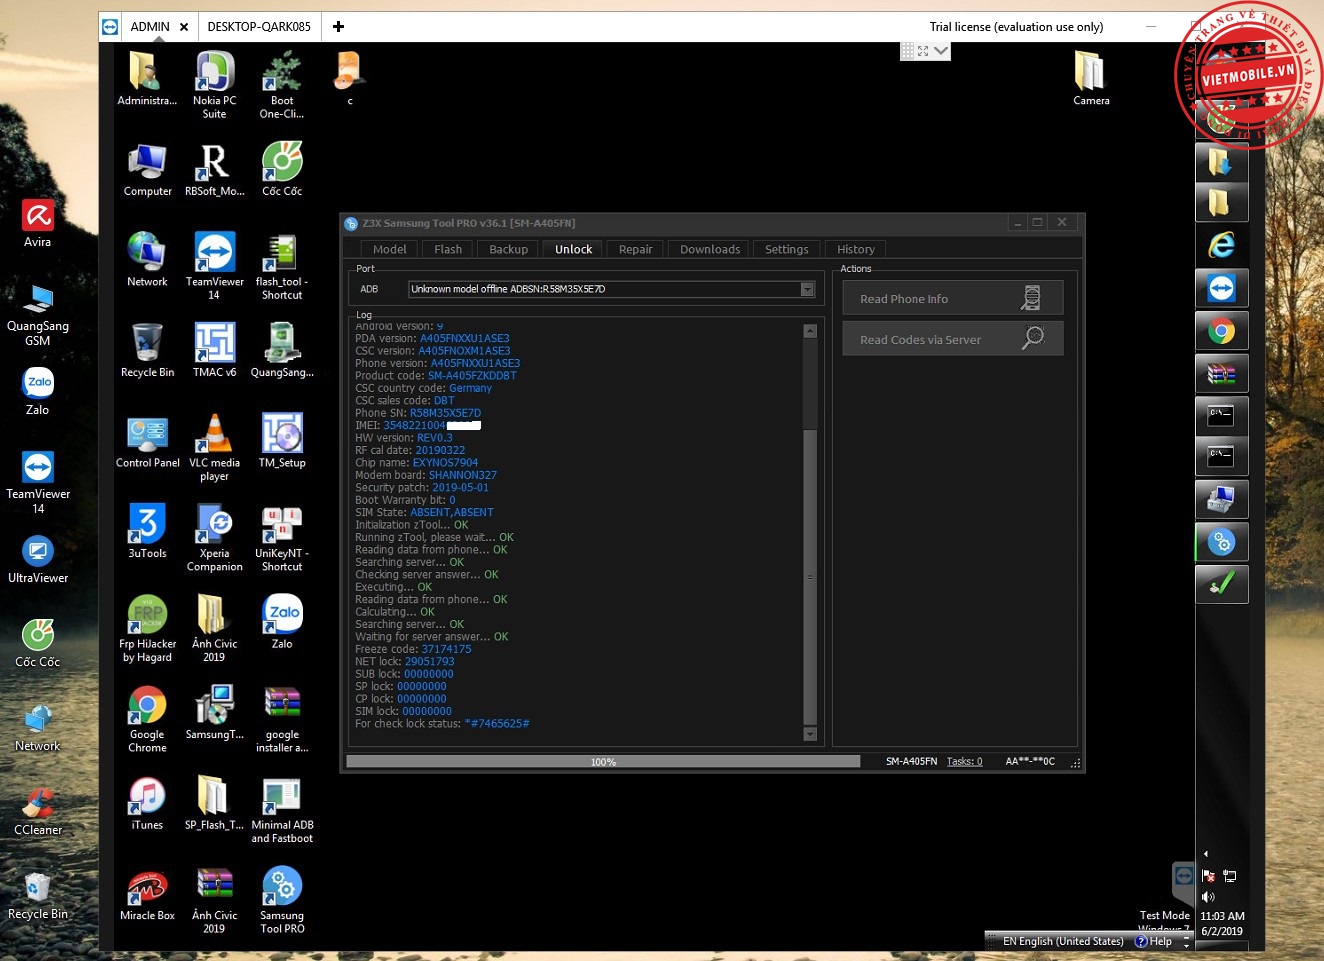1324x961 pixels.
Task: Select QuangSang icon next to TMAC v6
Action: coord(282,350)
